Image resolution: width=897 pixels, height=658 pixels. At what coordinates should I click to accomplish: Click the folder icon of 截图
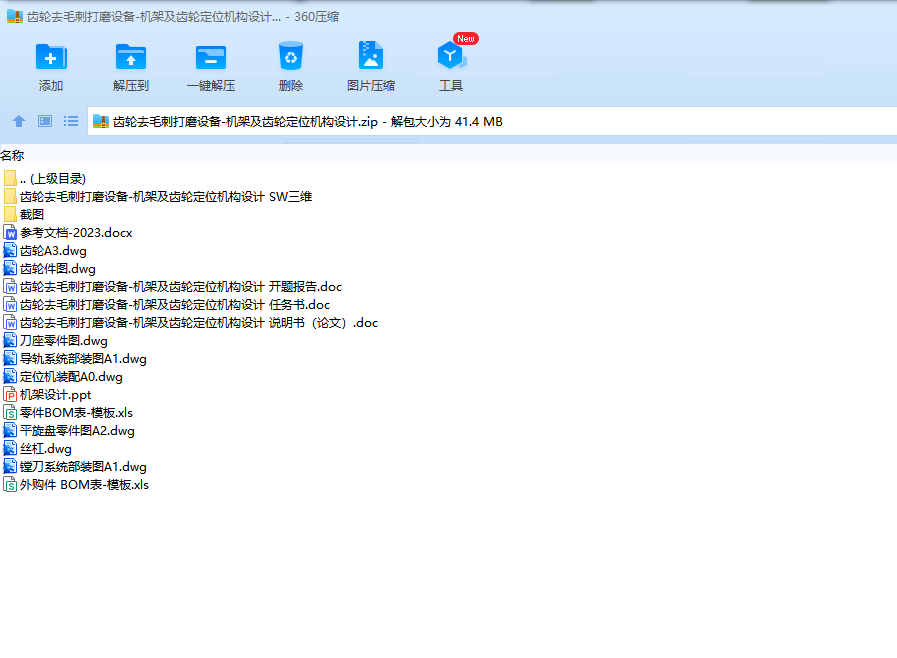point(10,215)
